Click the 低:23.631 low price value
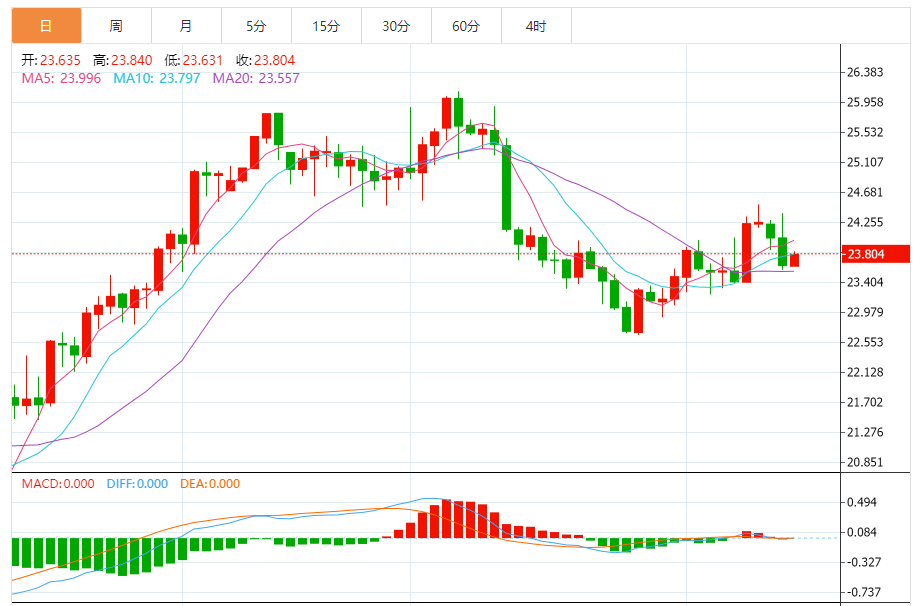This screenshot has height=606, width=920. tap(194, 60)
